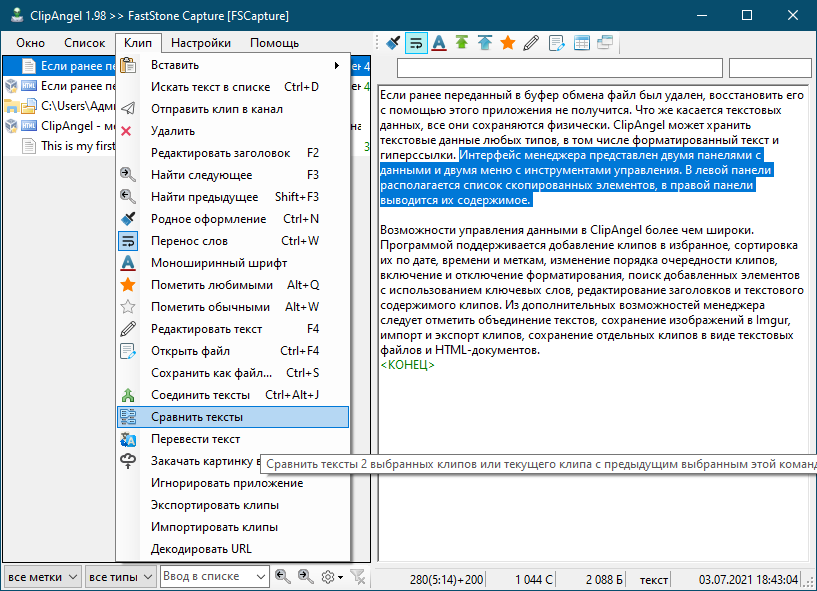Click the pencil edit text toolbar icon

coord(531,43)
